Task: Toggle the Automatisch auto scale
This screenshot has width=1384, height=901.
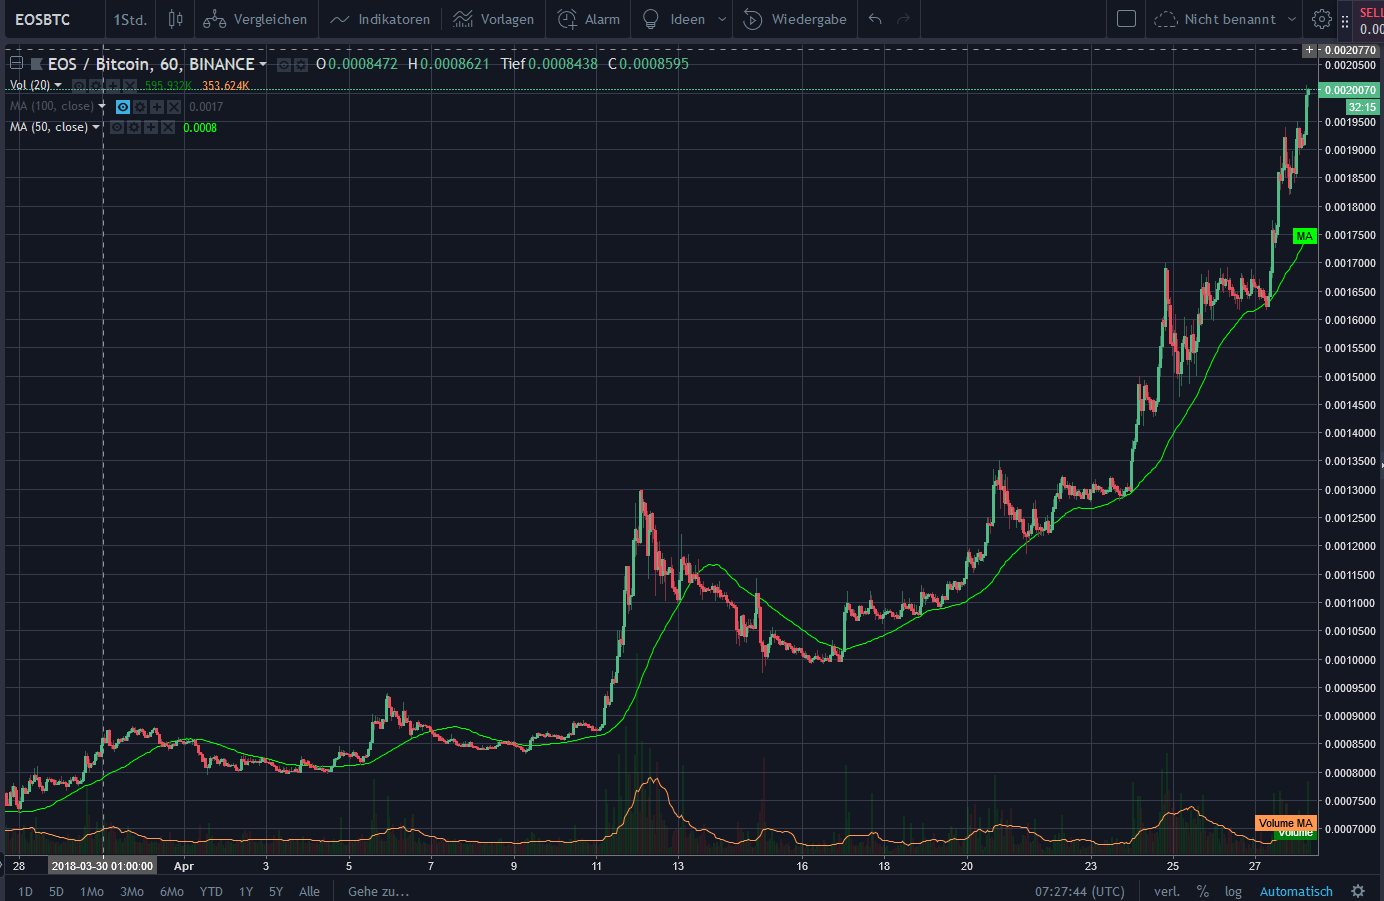Action: click(x=1296, y=891)
